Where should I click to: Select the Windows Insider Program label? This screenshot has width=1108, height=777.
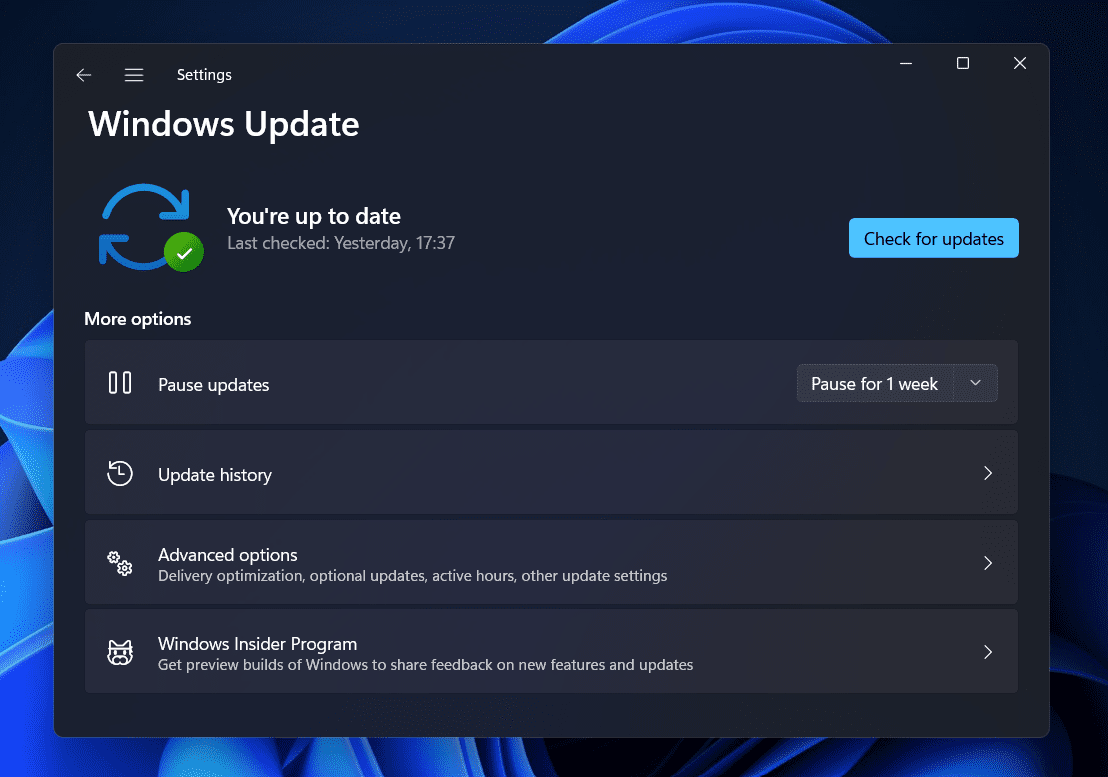pyautogui.click(x=257, y=644)
